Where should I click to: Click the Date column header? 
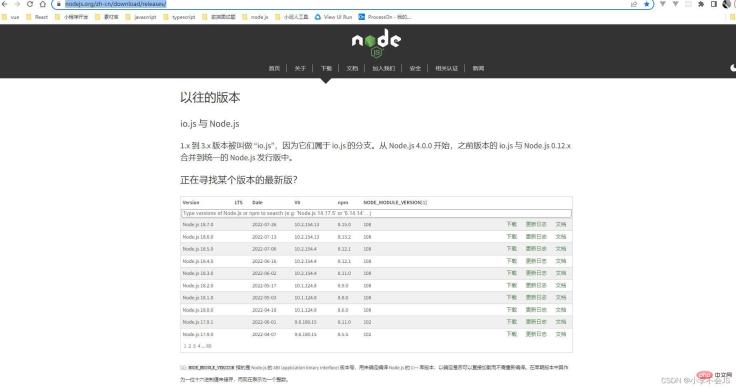point(257,203)
